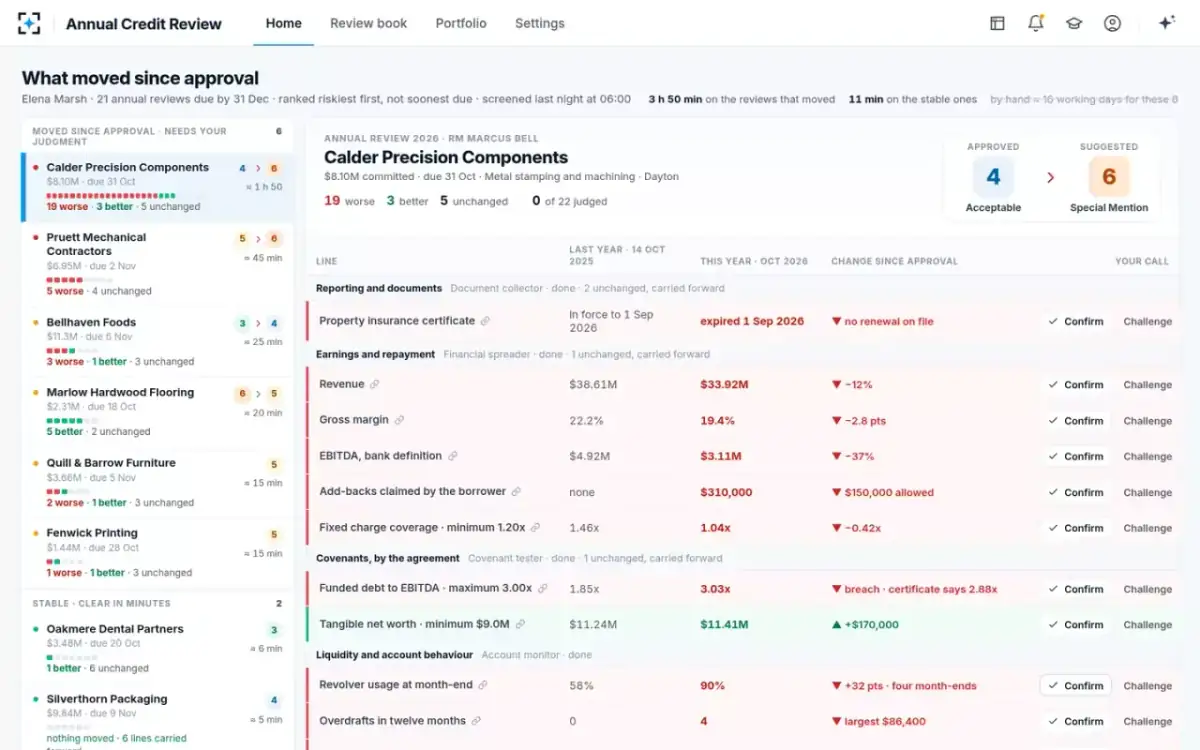Click the "expired 1 Sep 2026" value
Screen dimensions: 1200x750
point(752,322)
